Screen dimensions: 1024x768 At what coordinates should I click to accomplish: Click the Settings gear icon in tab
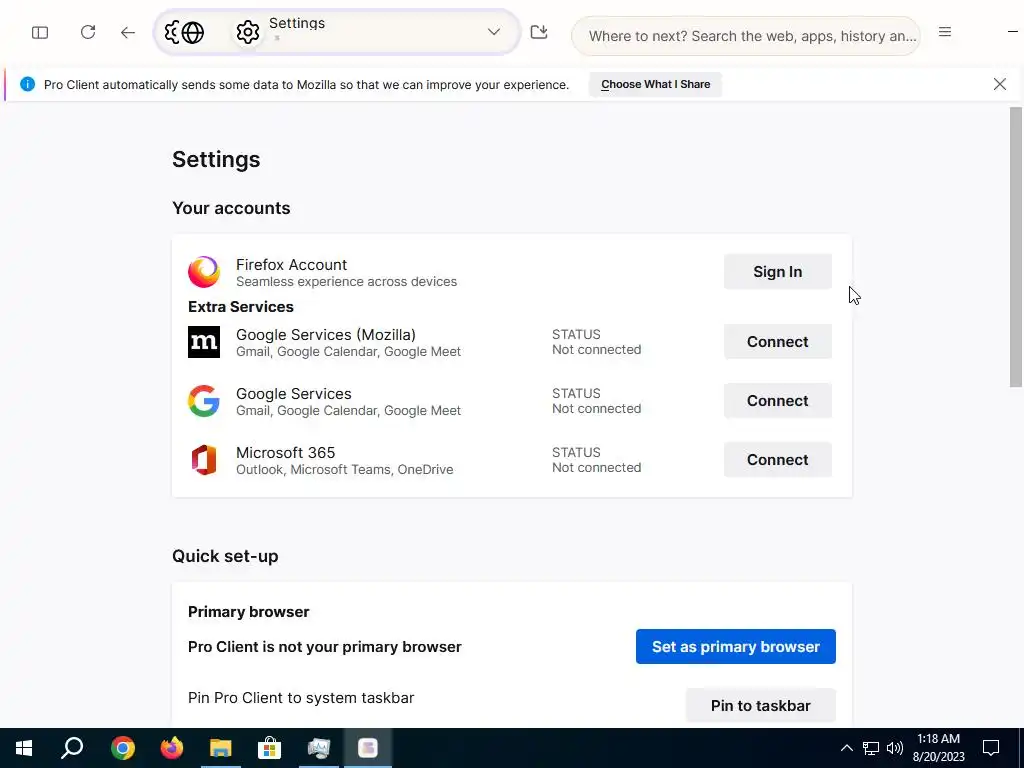248,32
